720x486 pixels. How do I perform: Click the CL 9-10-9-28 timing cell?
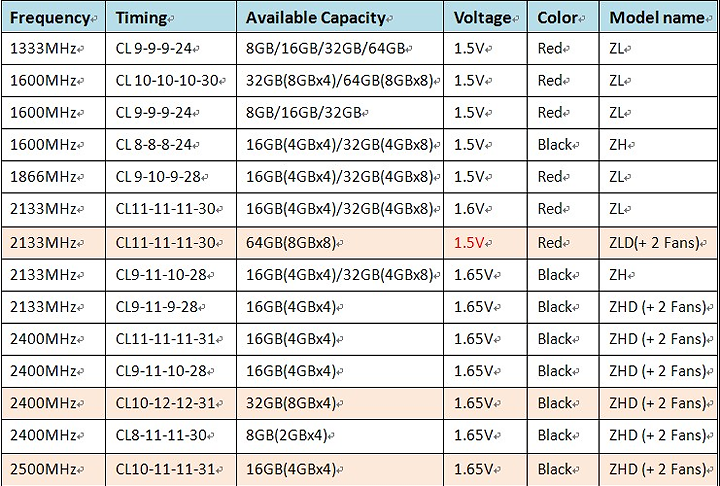tap(162, 177)
